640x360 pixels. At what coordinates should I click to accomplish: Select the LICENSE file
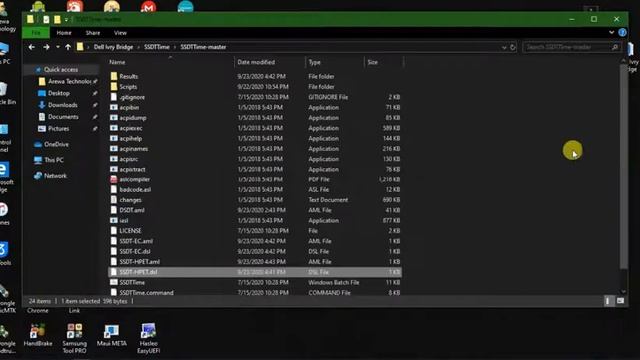click(130, 231)
